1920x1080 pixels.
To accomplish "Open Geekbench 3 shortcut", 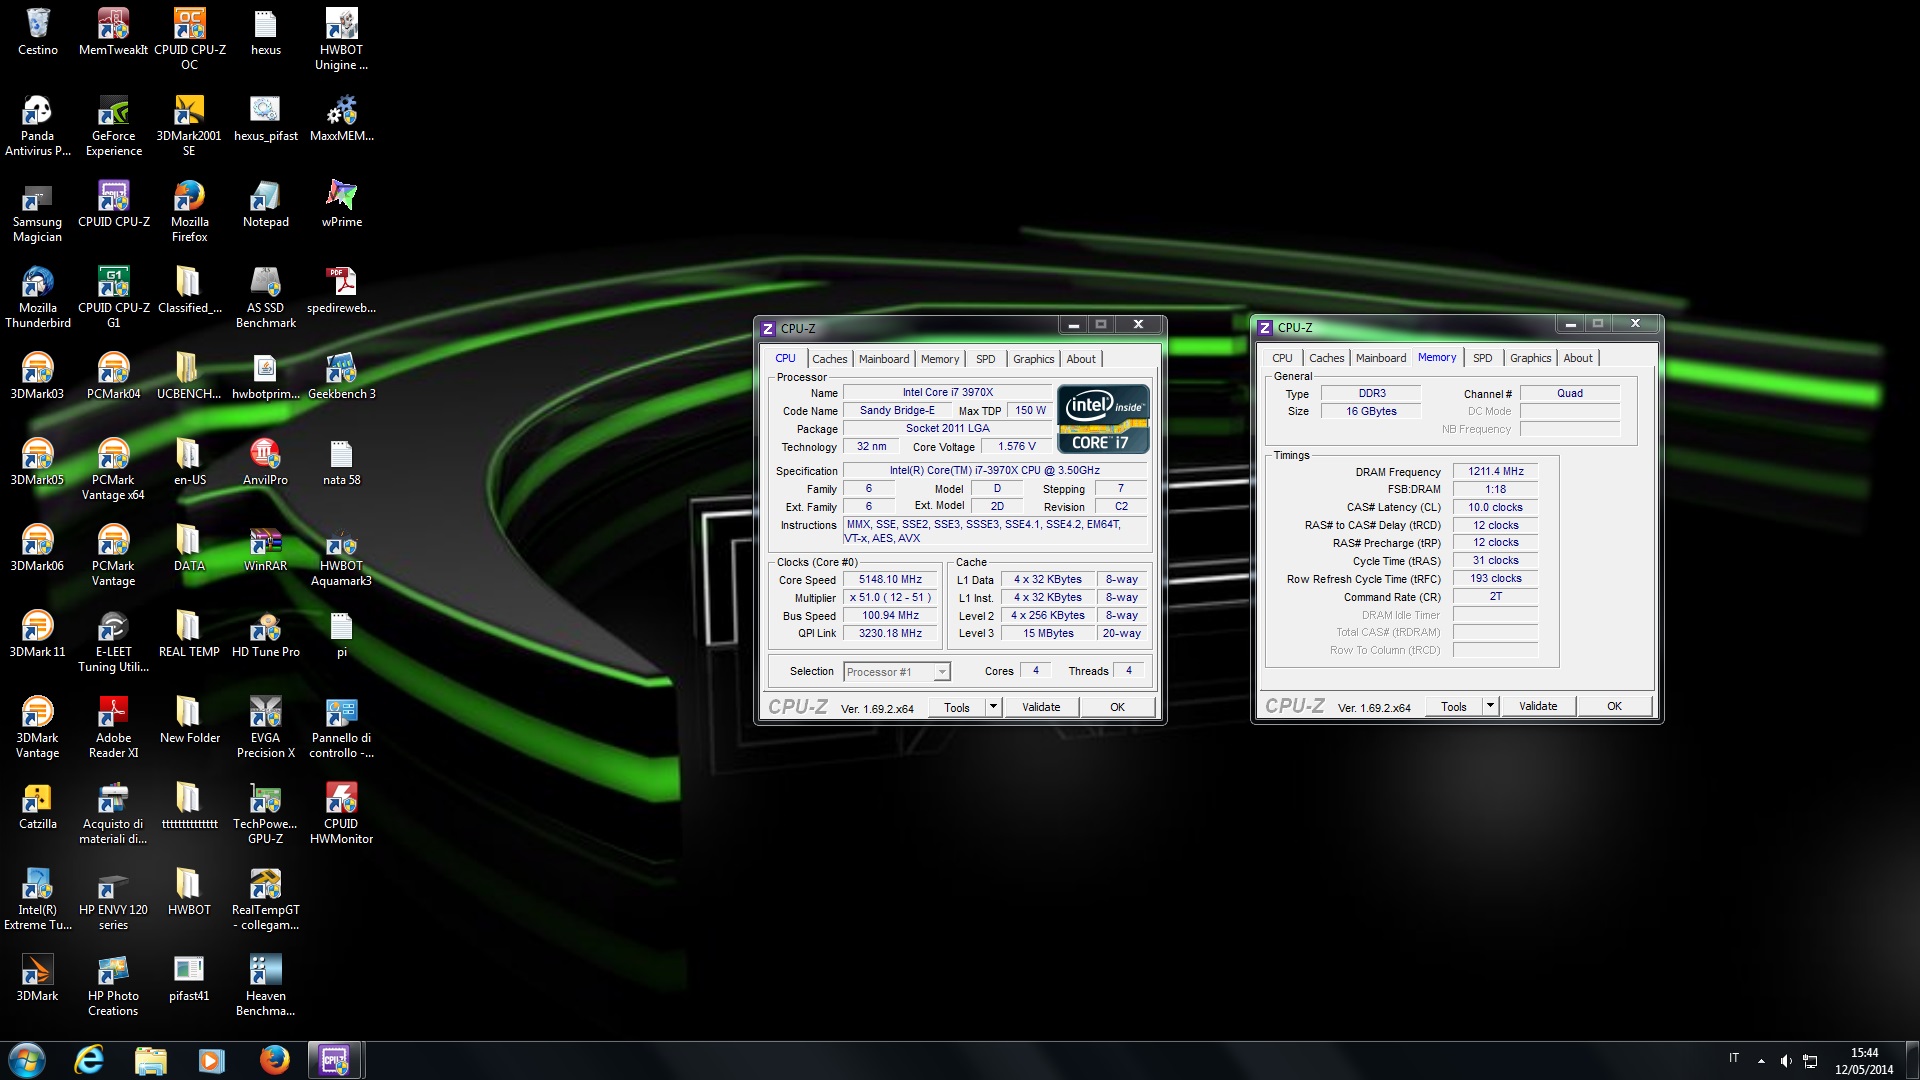I will (341, 376).
